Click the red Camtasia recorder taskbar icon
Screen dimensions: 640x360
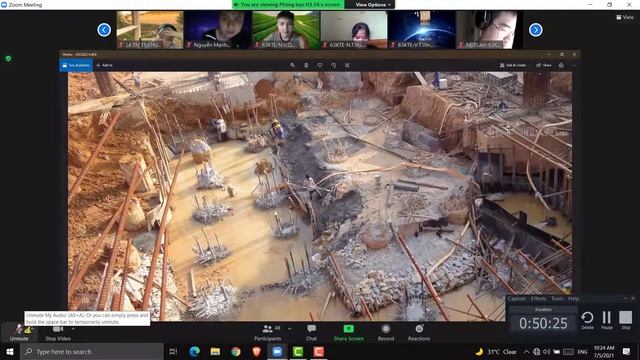[319, 351]
